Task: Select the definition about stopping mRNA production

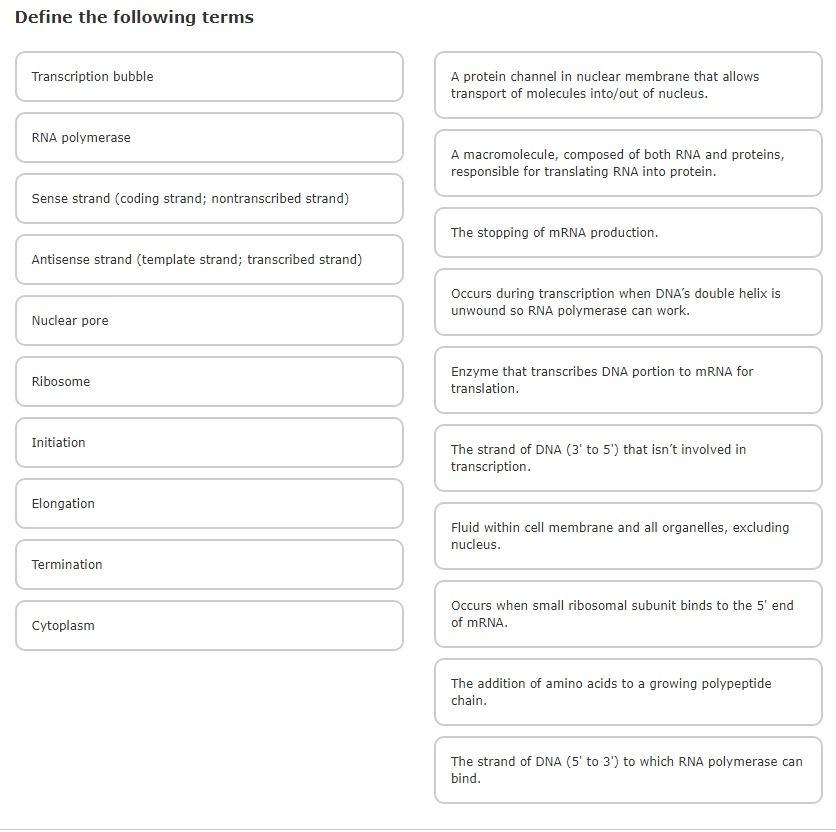Action: click(x=627, y=232)
